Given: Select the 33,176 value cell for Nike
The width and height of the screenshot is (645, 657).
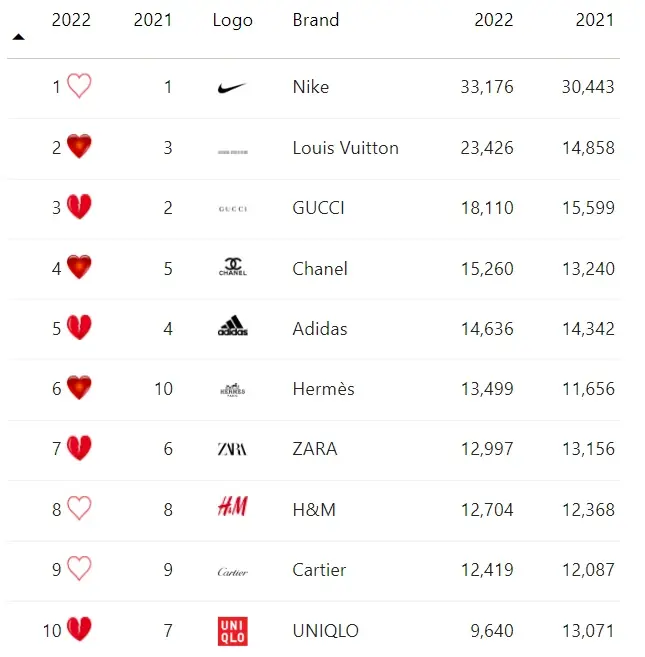Looking at the screenshot, I should [x=487, y=87].
